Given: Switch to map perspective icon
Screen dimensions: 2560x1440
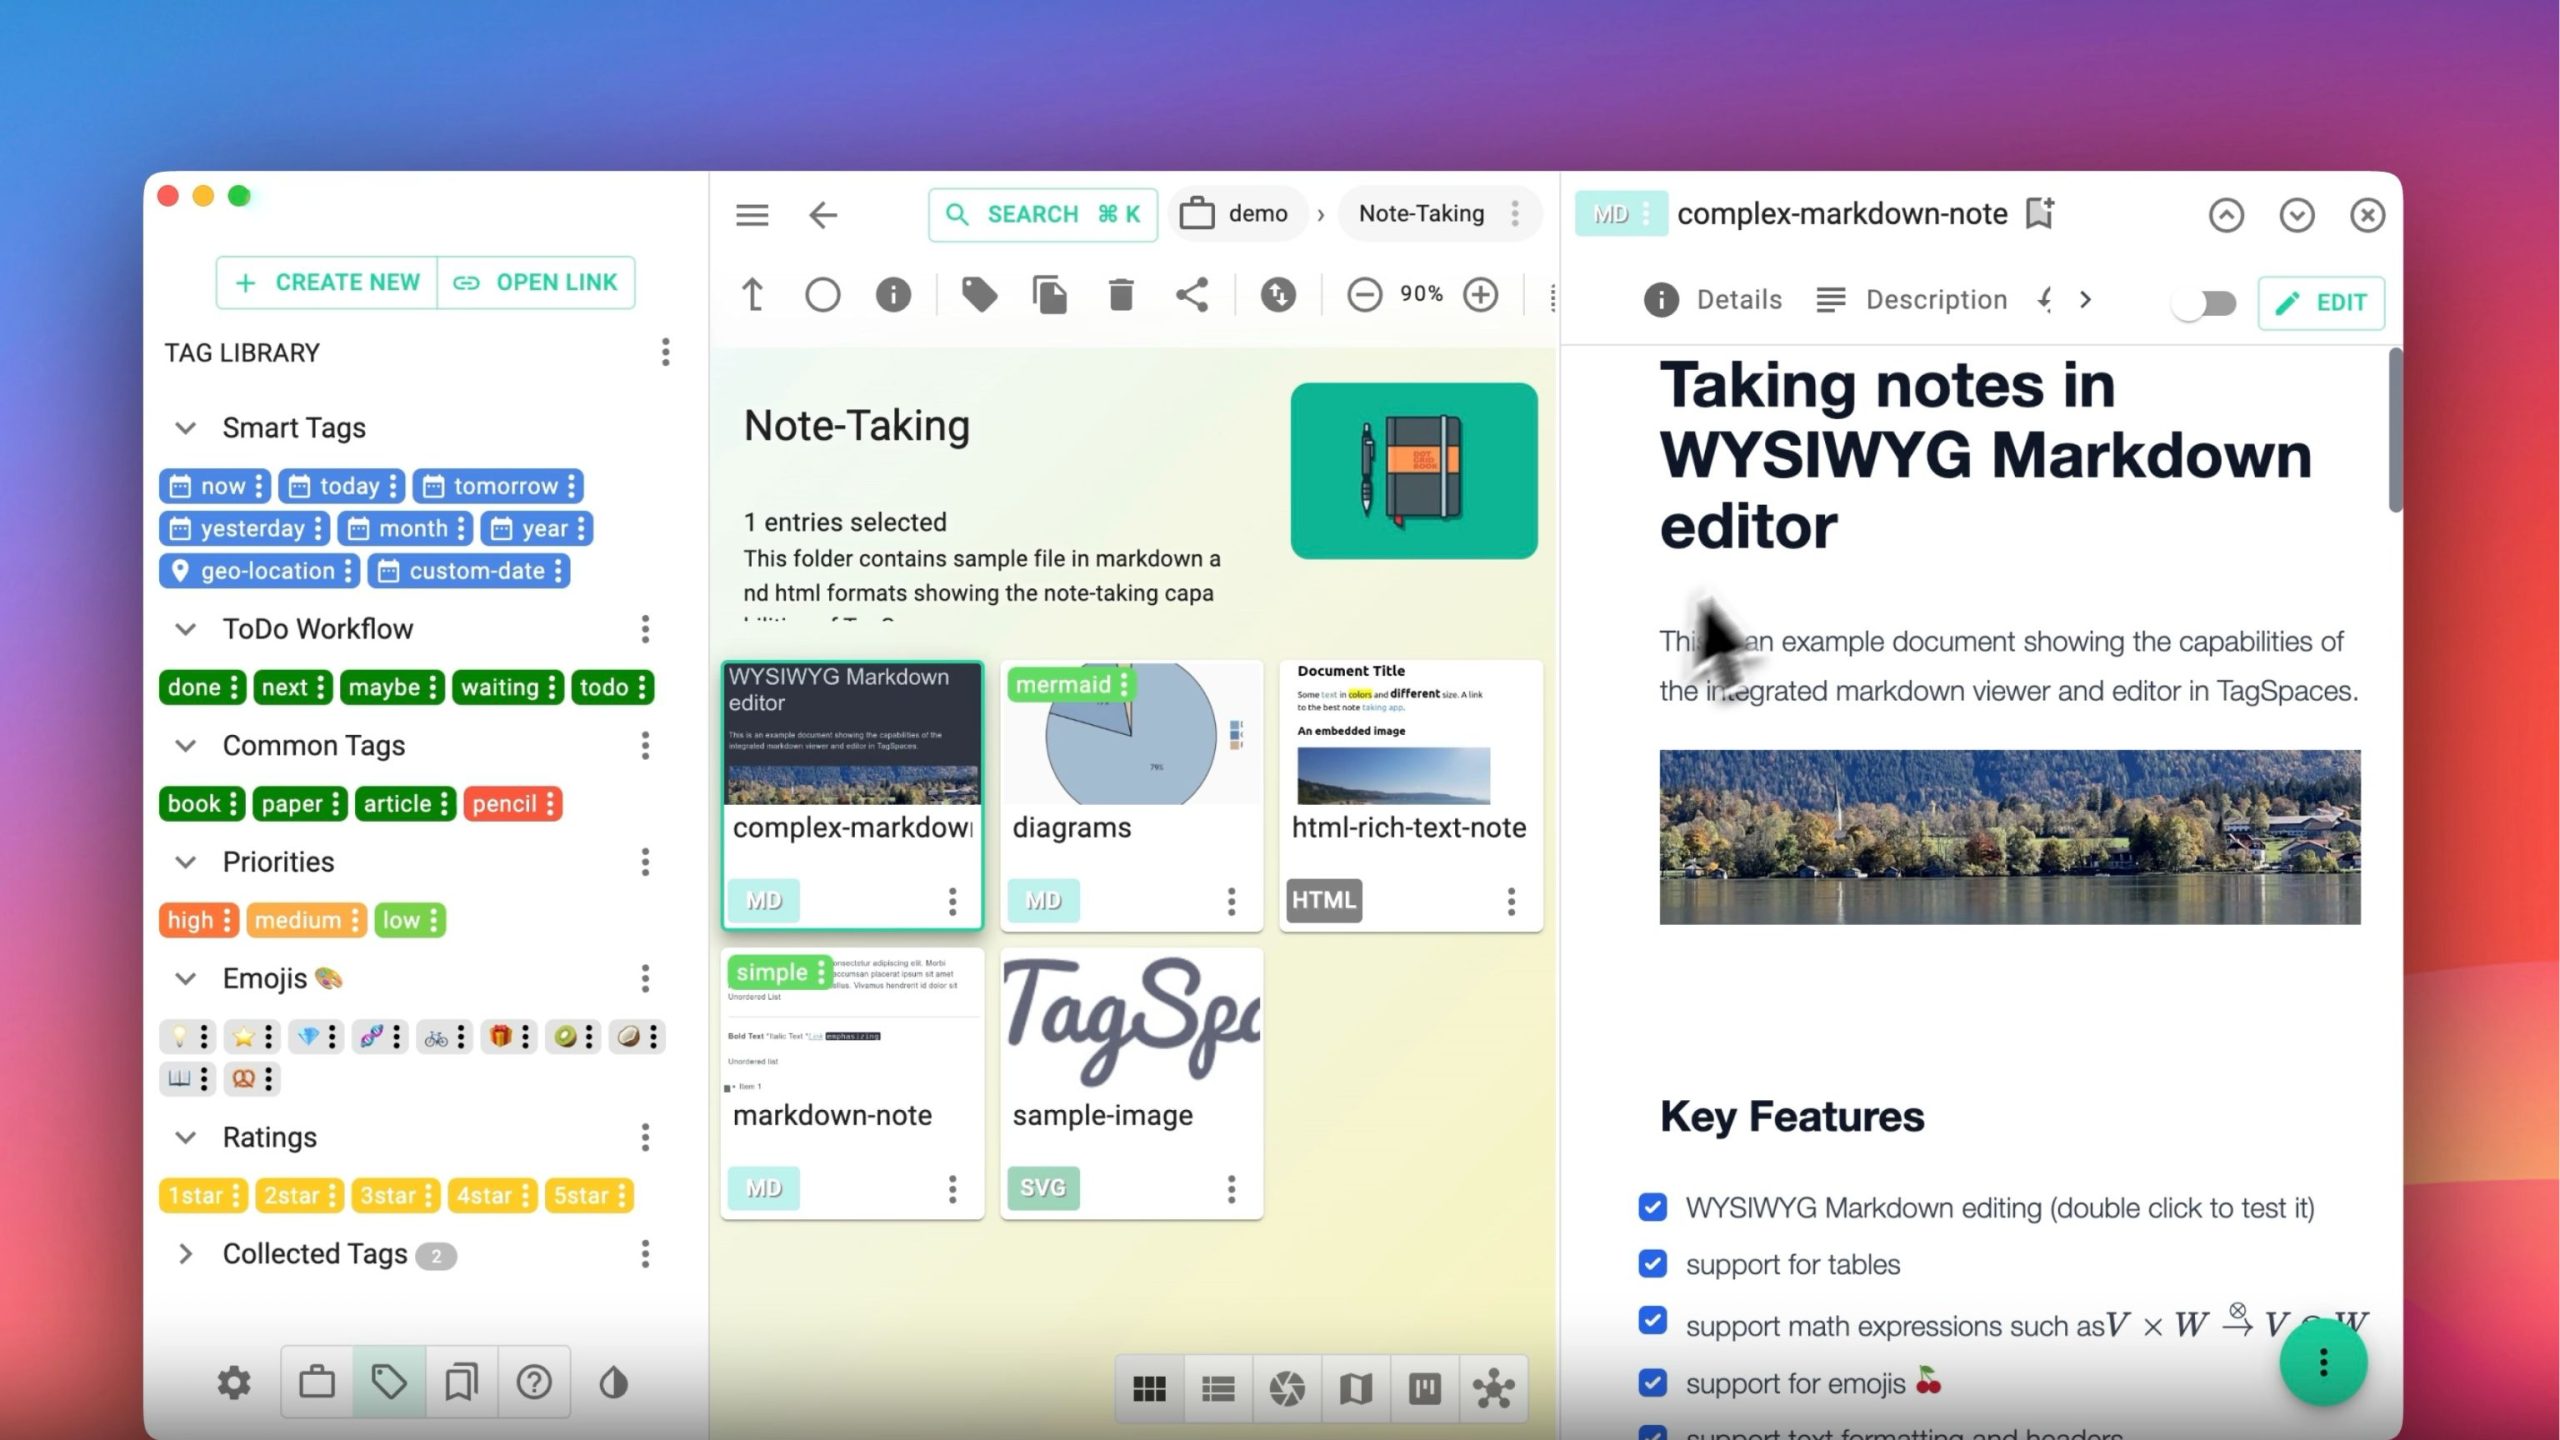Looking at the screenshot, I should [x=1356, y=1388].
